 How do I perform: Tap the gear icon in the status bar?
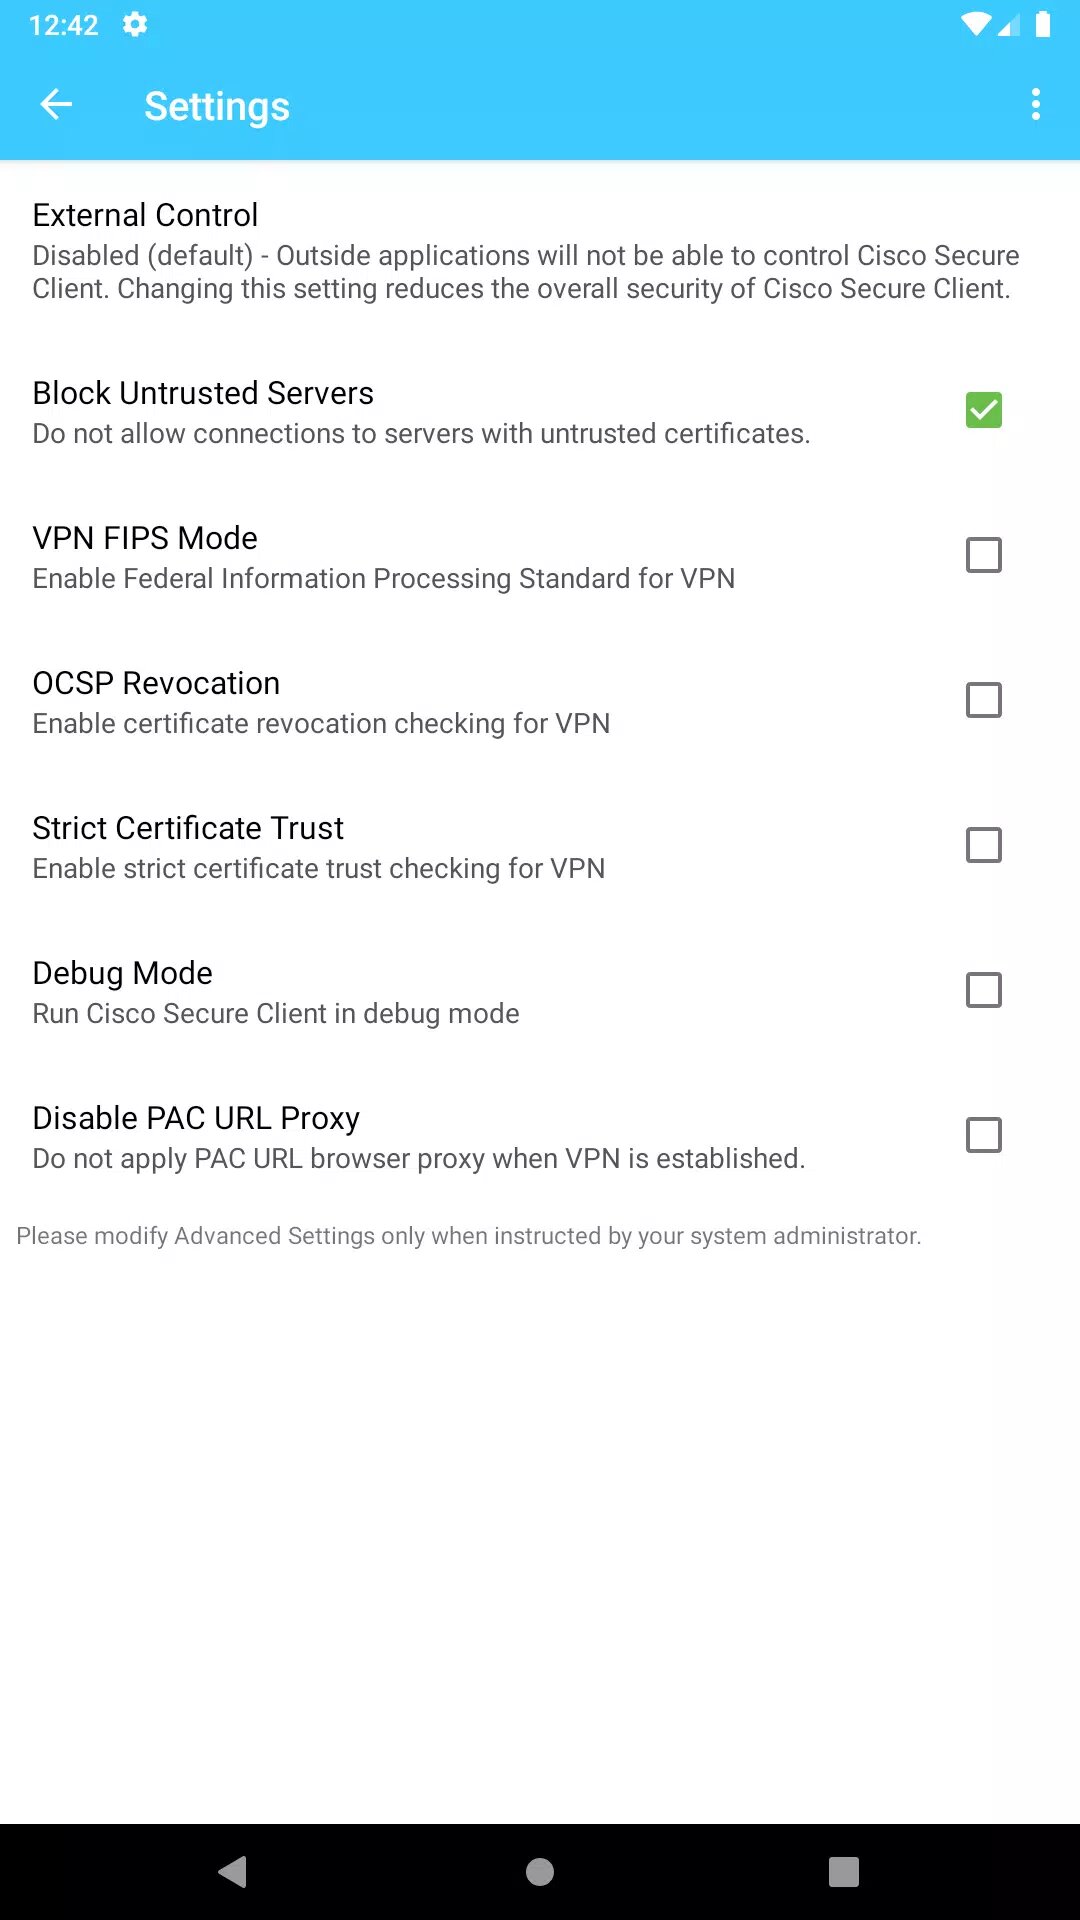point(135,24)
